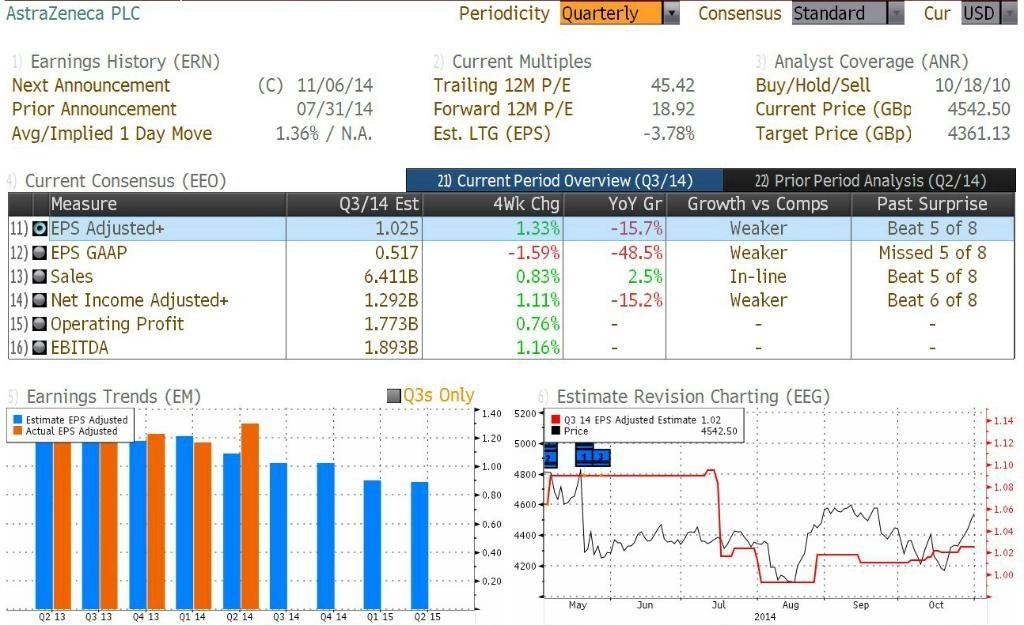
Task: Click the 4Wk Chg column header
Action: pos(493,204)
